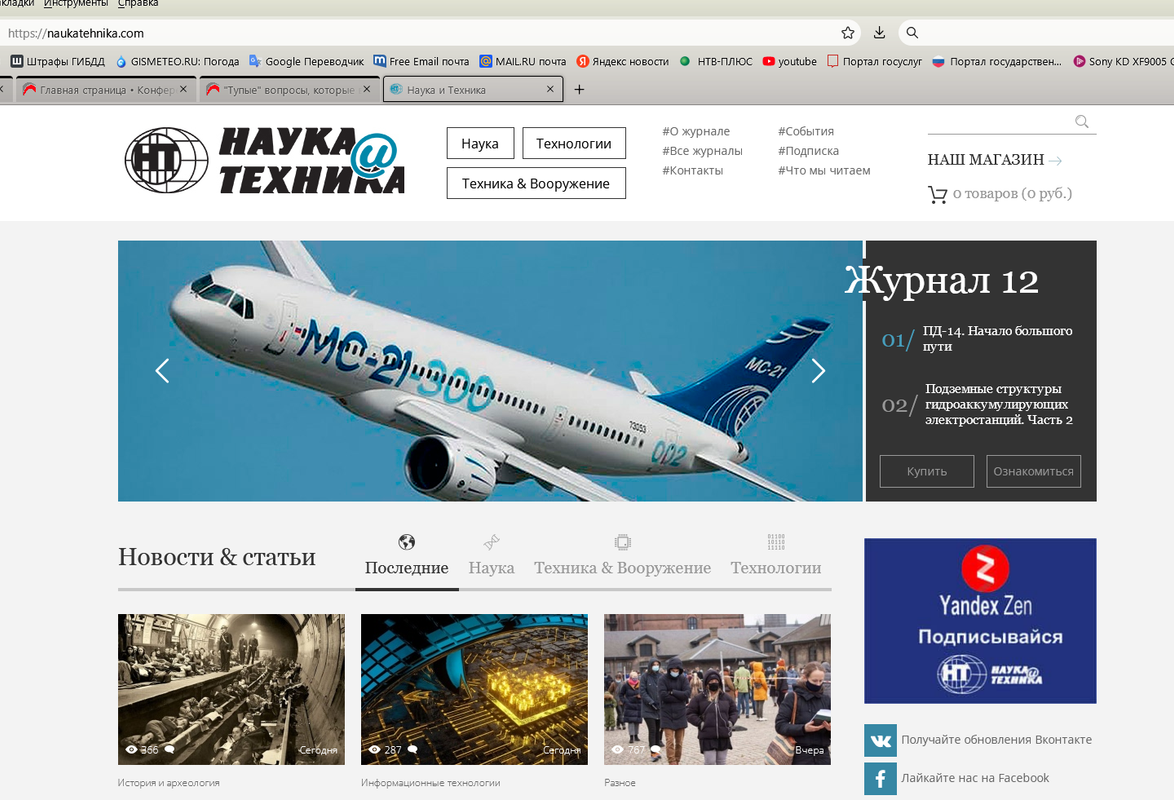The height and width of the screenshot is (800, 1174).
Task: Open the НАШ МАГАЗИН link
Action: pos(994,160)
